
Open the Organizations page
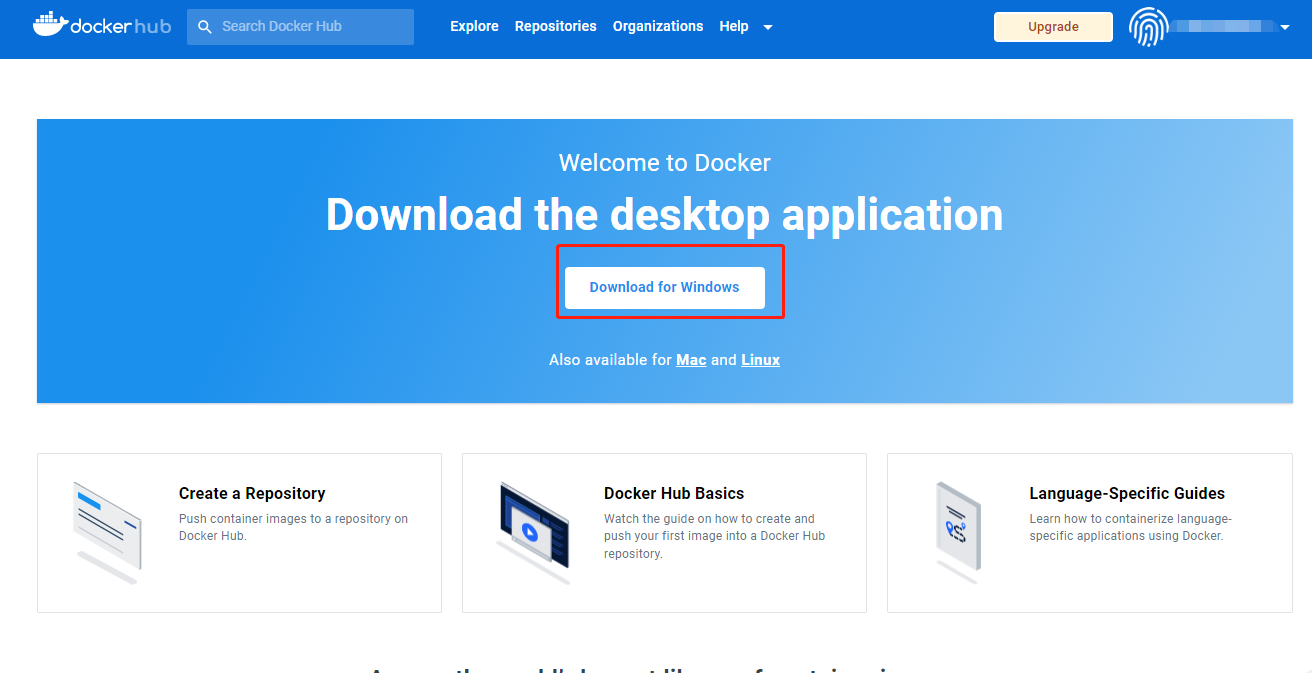[x=657, y=26]
